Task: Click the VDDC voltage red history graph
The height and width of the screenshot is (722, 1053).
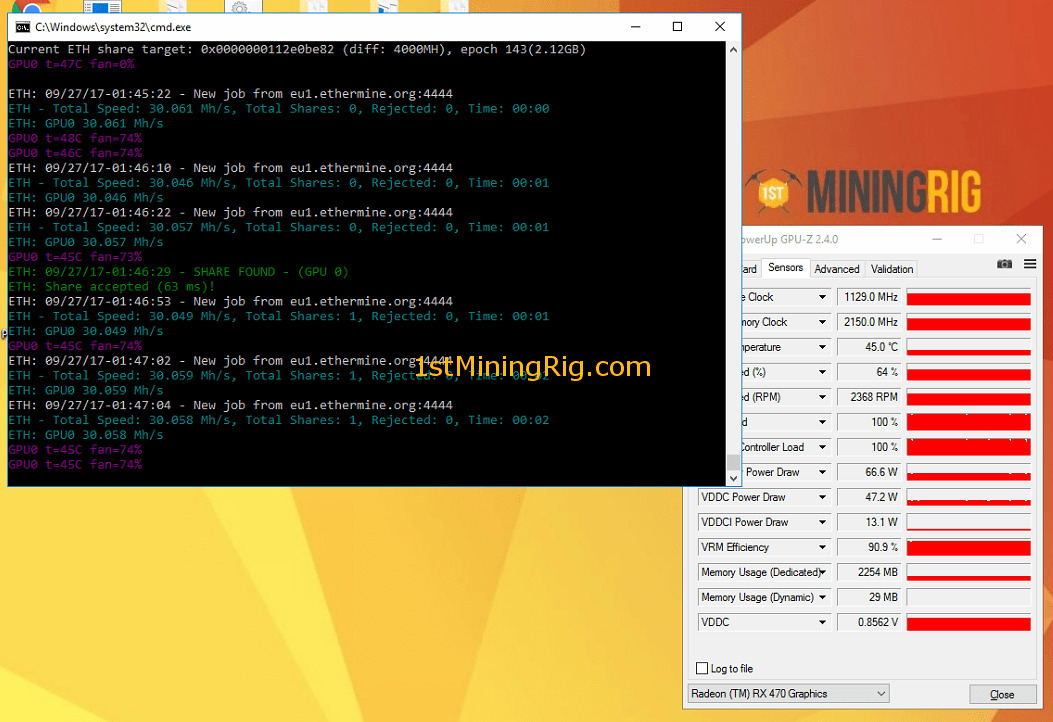Action: point(968,622)
